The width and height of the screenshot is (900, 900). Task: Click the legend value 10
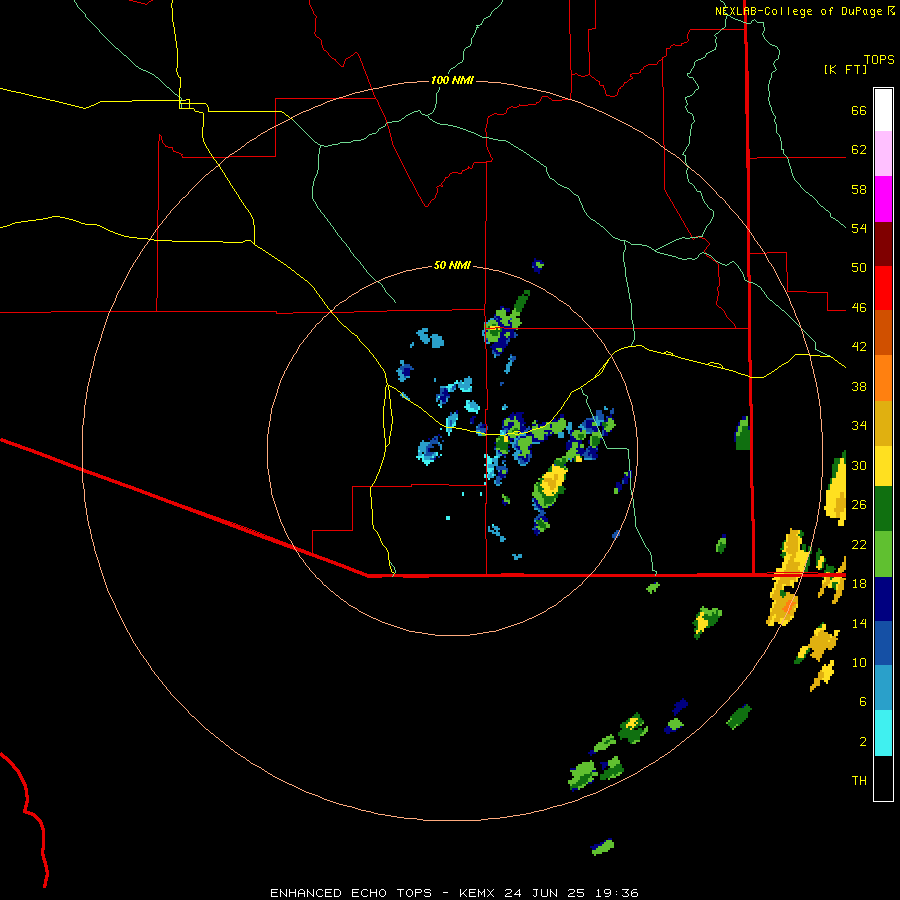(859, 662)
